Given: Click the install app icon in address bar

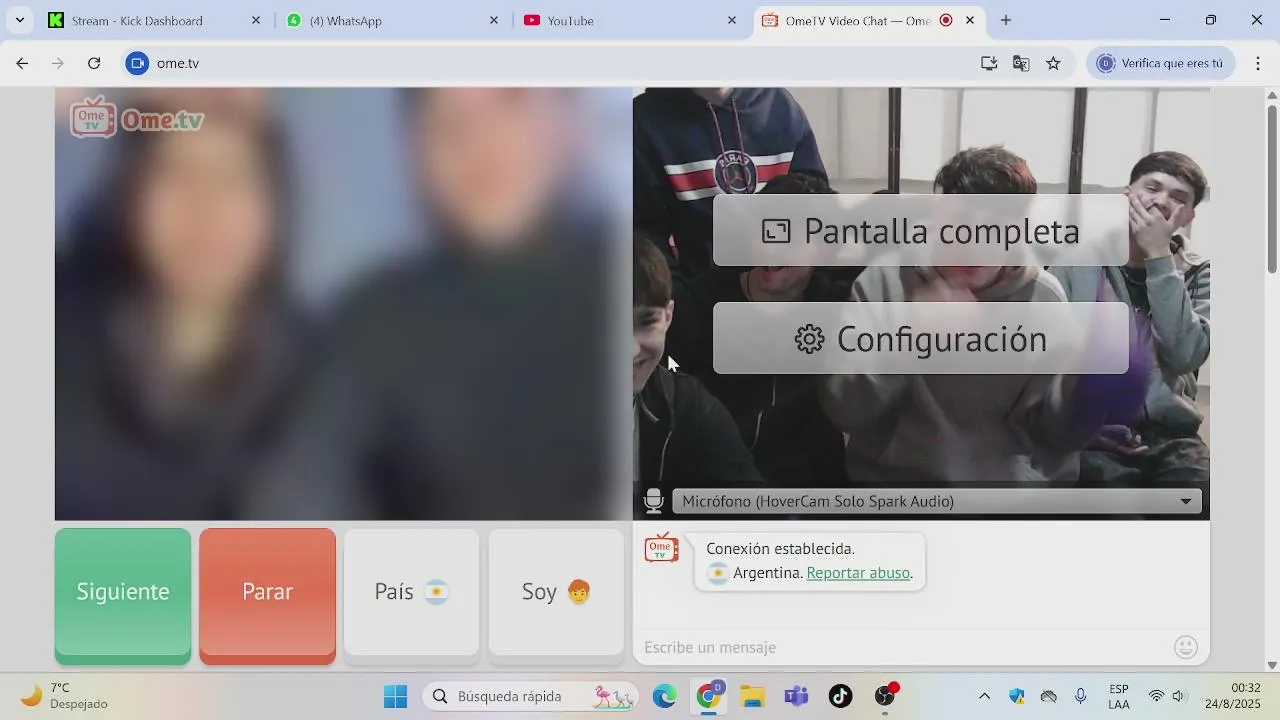Looking at the screenshot, I should click(989, 63).
